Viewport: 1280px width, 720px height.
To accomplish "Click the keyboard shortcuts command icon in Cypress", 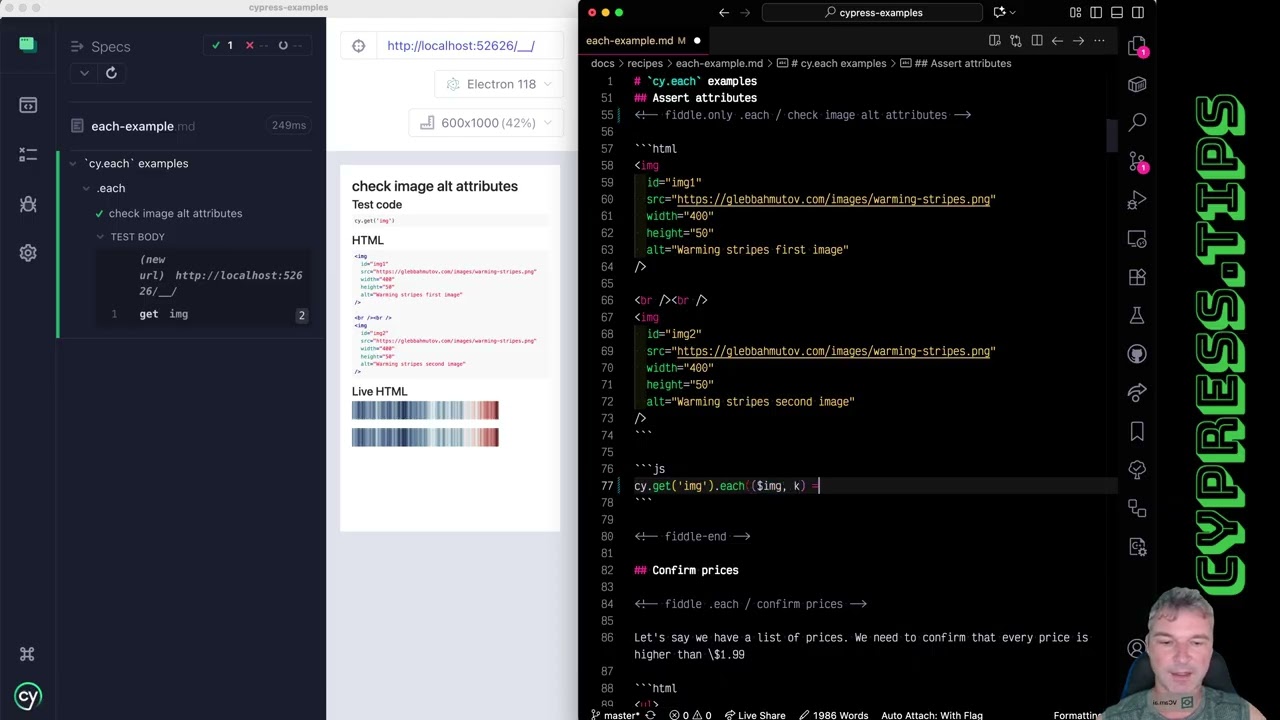I will [x=27, y=654].
